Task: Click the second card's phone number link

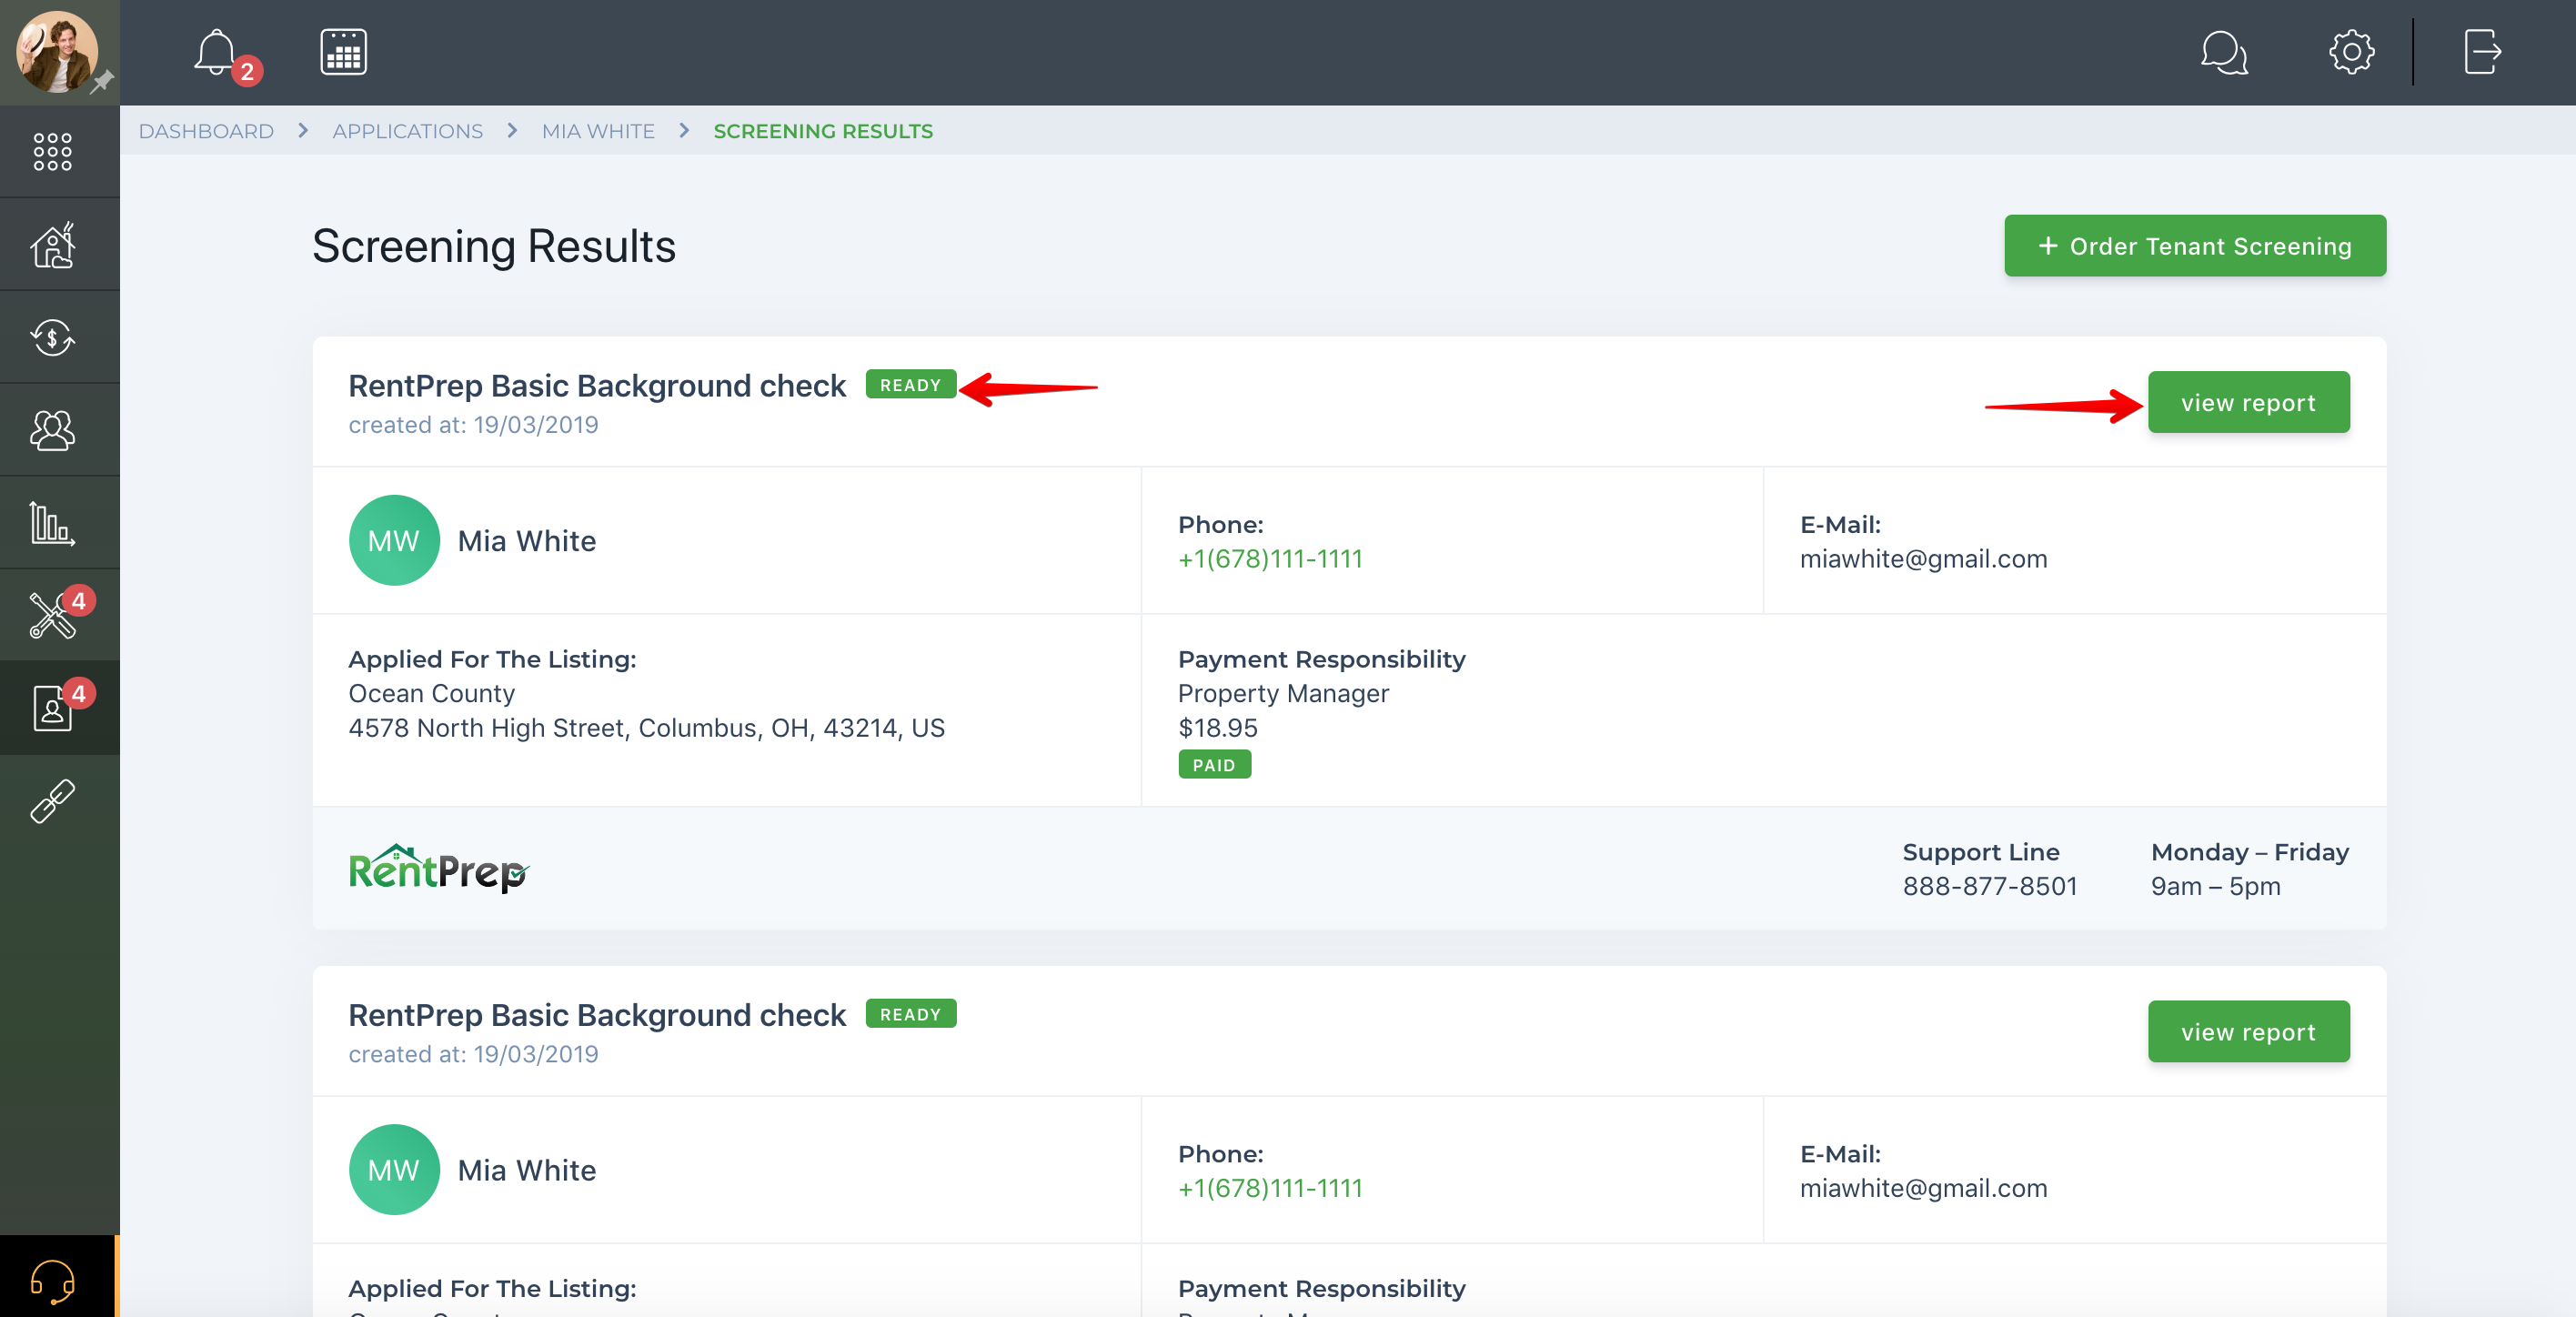Action: [1270, 1188]
